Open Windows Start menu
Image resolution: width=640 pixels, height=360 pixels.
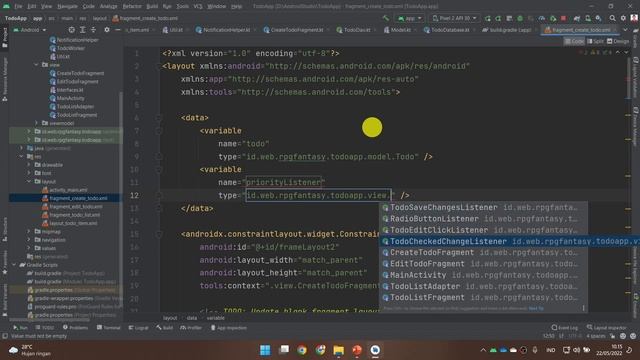pyautogui.click(x=265, y=350)
